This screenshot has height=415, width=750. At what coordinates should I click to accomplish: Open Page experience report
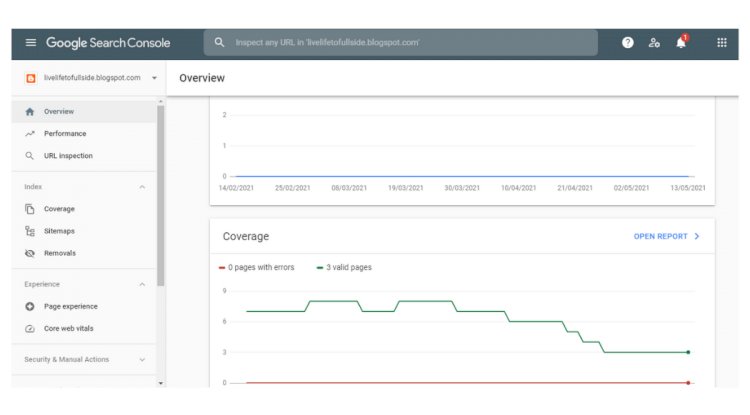84,306
